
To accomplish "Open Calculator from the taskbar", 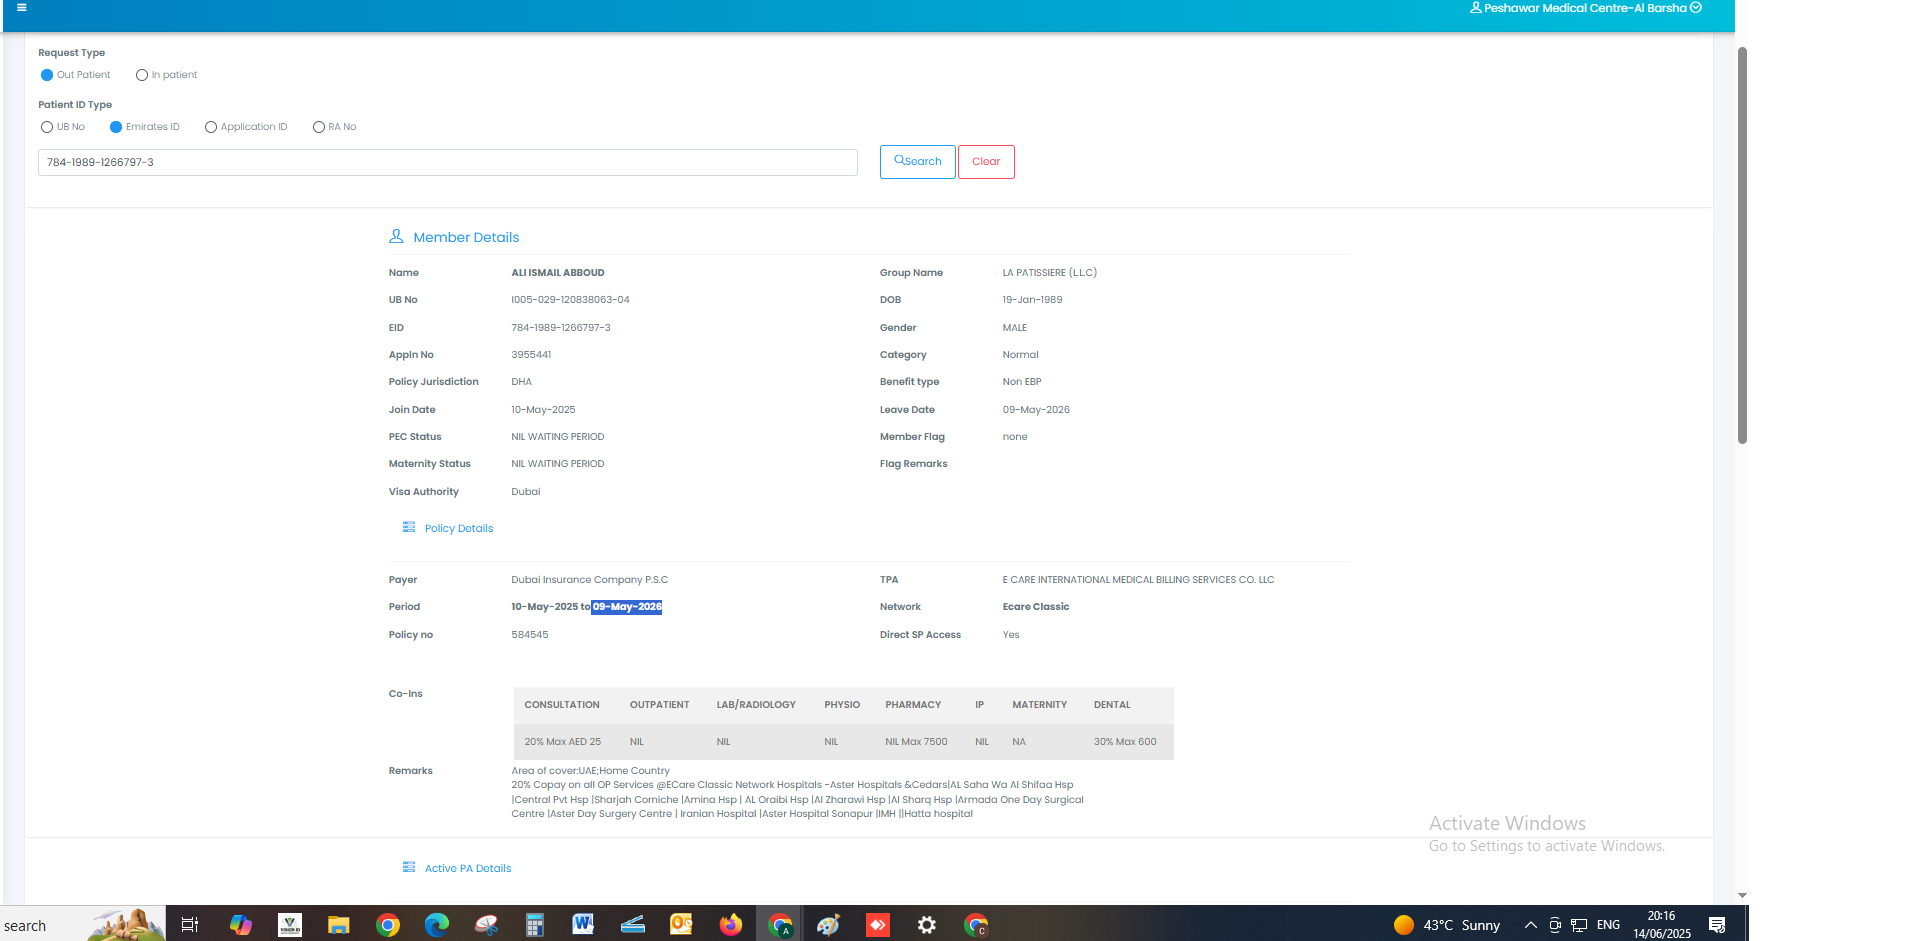I will coord(535,925).
